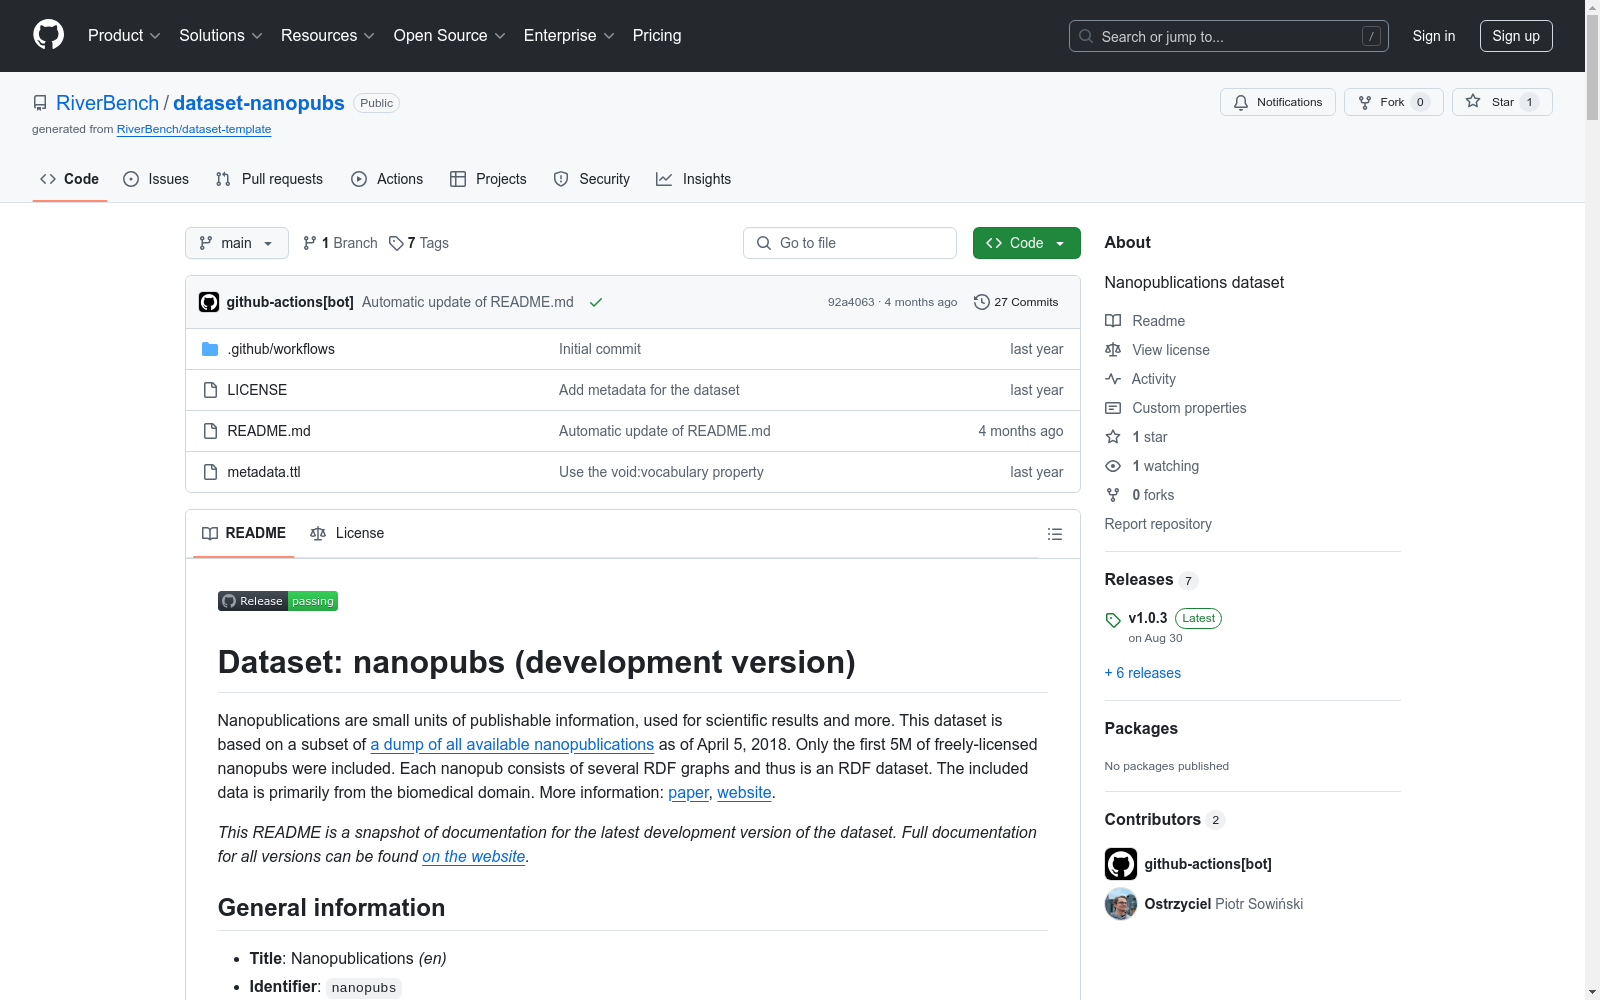Click the 'paper' link in README
The width and height of the screenshot is (1600, 1000).
pyautogui.click(x=689, y=792)
